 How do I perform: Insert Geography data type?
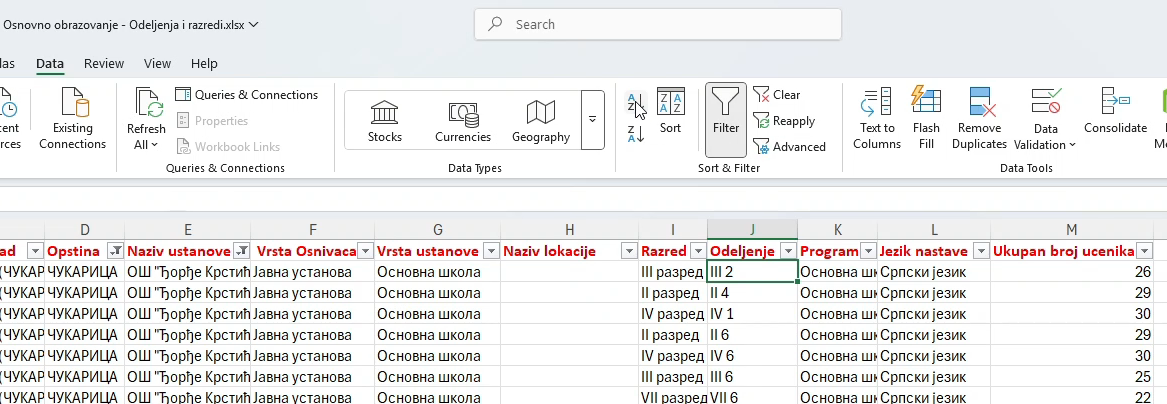click(x=541, y=121)
